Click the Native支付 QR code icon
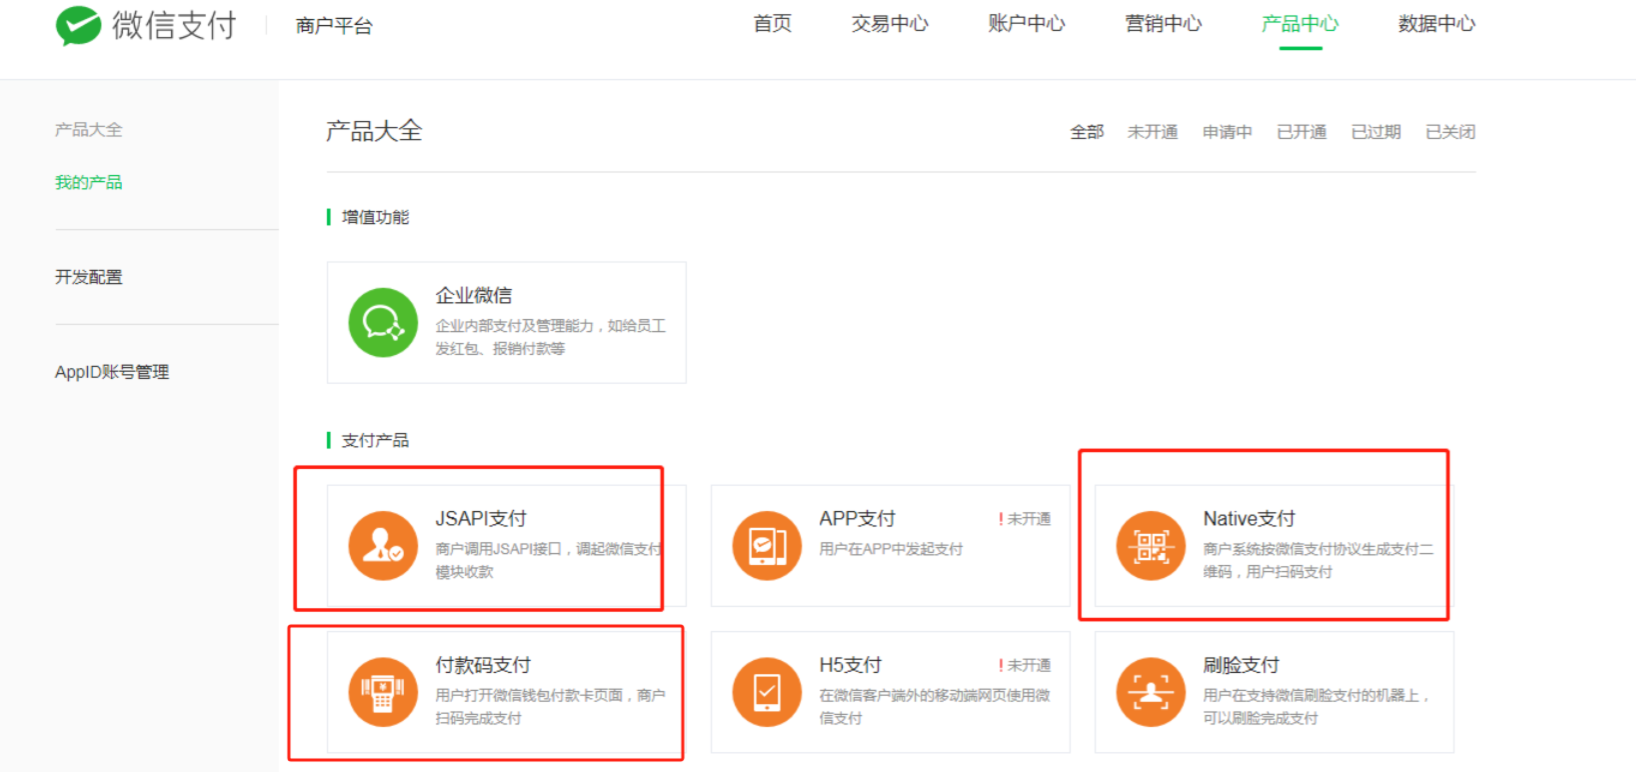 [1151, 546]
